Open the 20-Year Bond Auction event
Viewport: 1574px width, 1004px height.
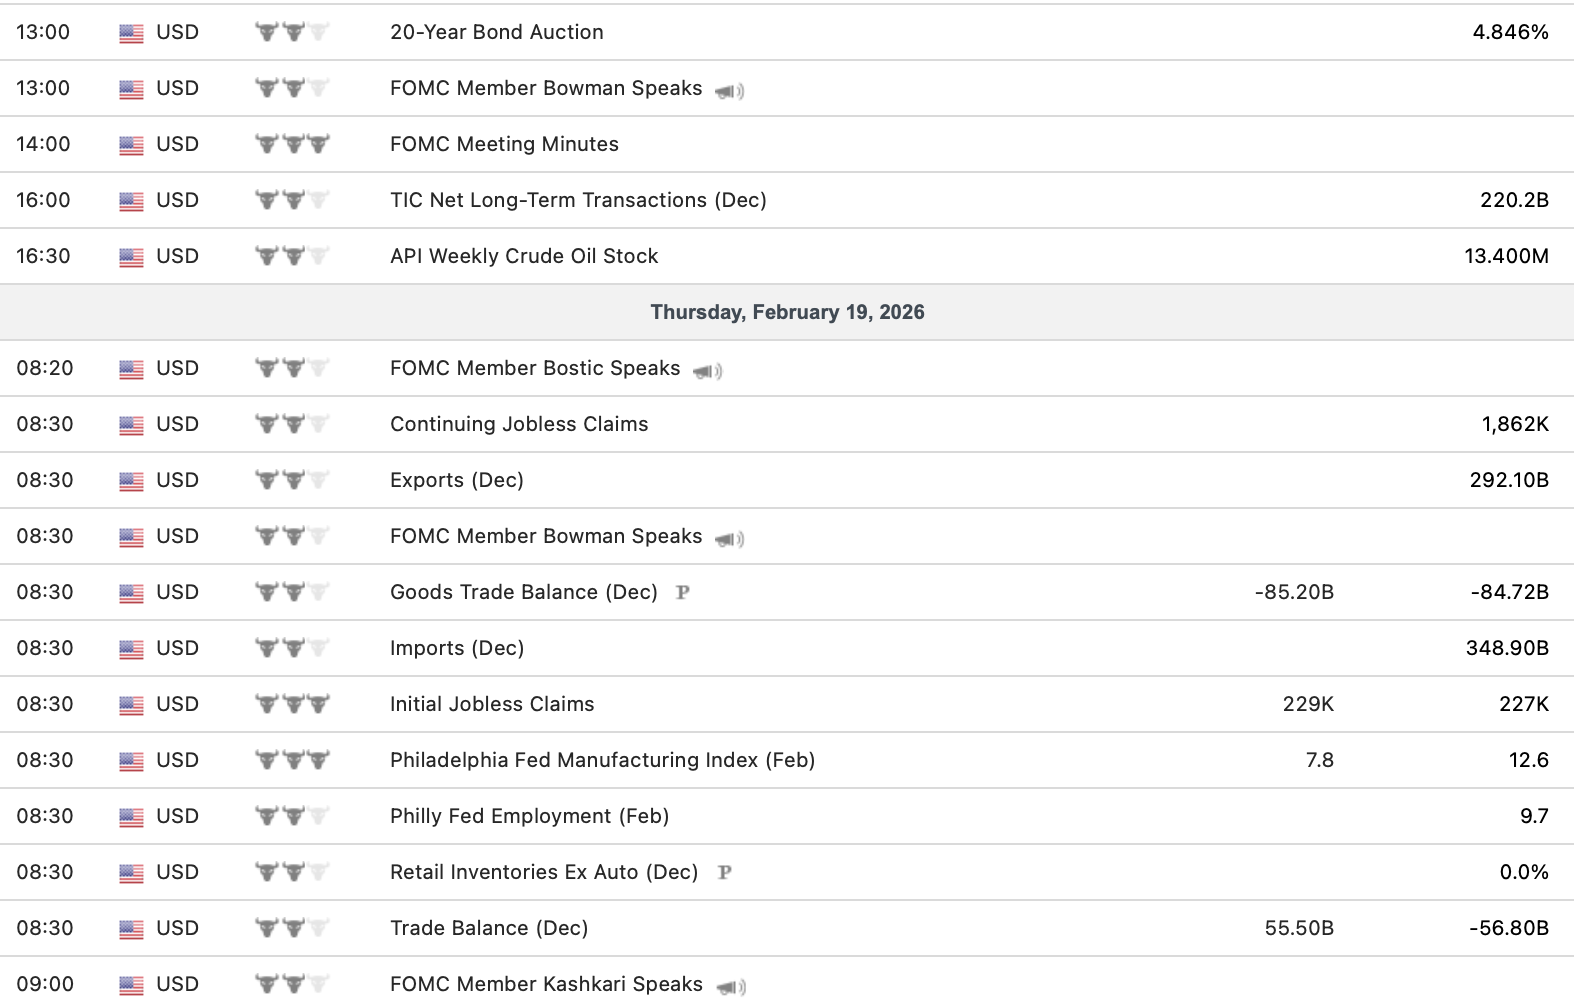click(497, 32)
